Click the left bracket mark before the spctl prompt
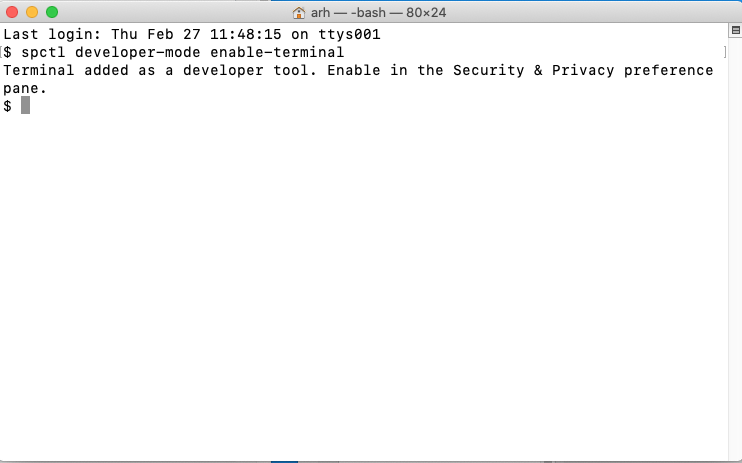 (1, 52)
